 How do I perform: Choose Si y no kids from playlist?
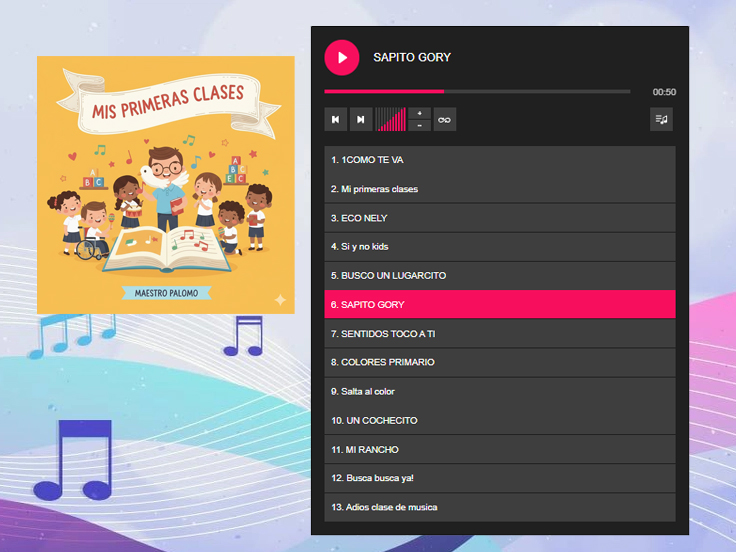click(x=500, y=247)
